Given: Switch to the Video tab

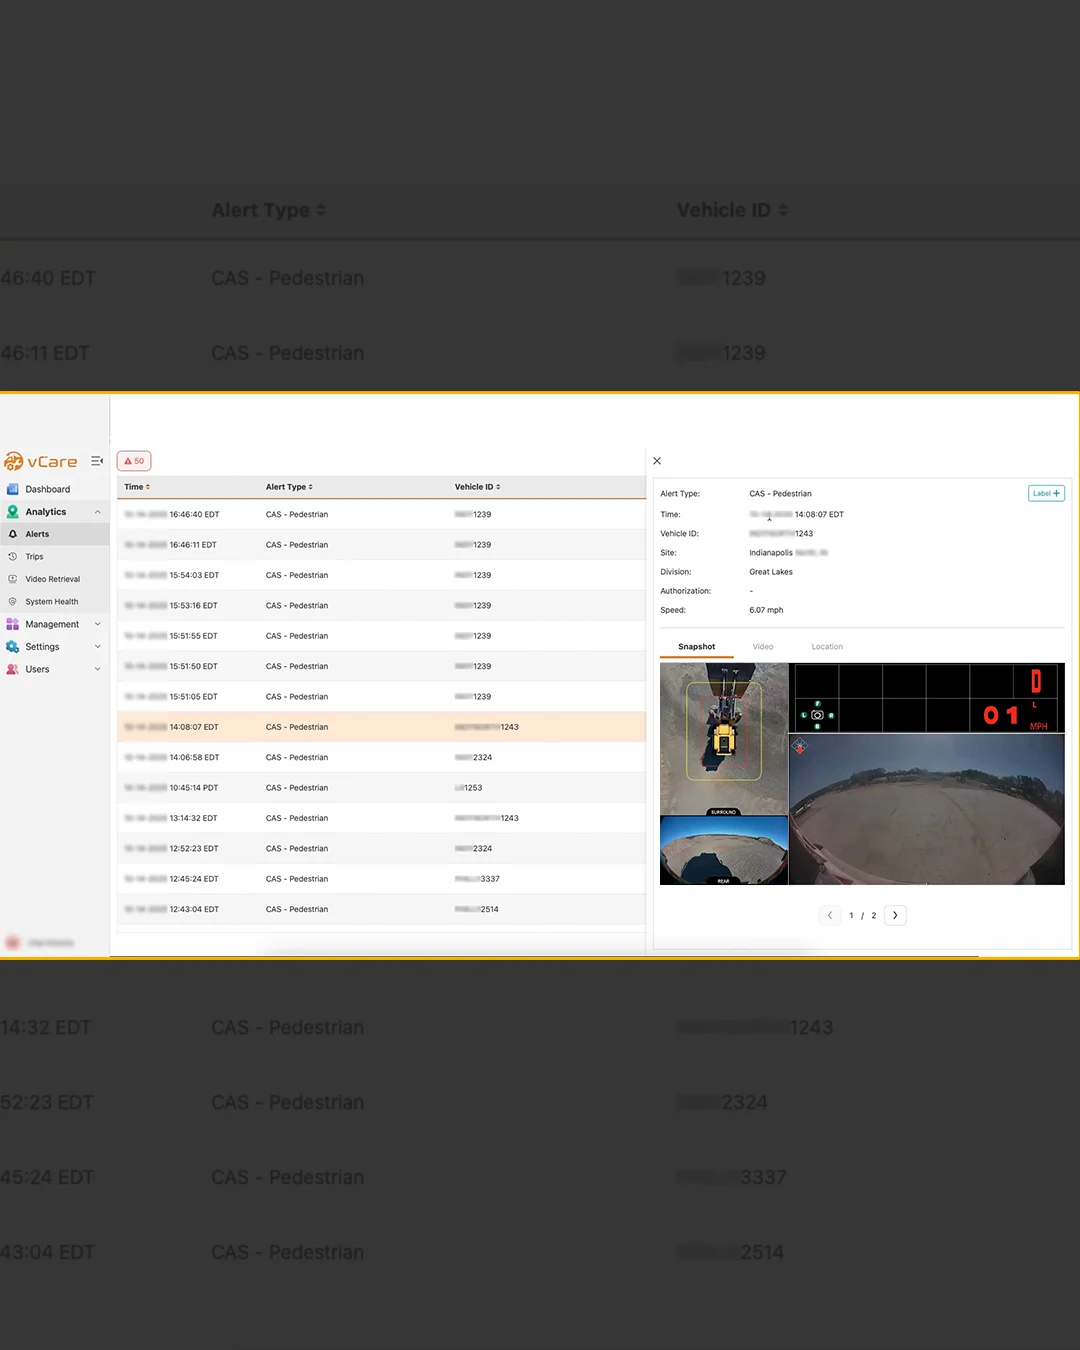Looking at the screenshot, I should 763,647.
